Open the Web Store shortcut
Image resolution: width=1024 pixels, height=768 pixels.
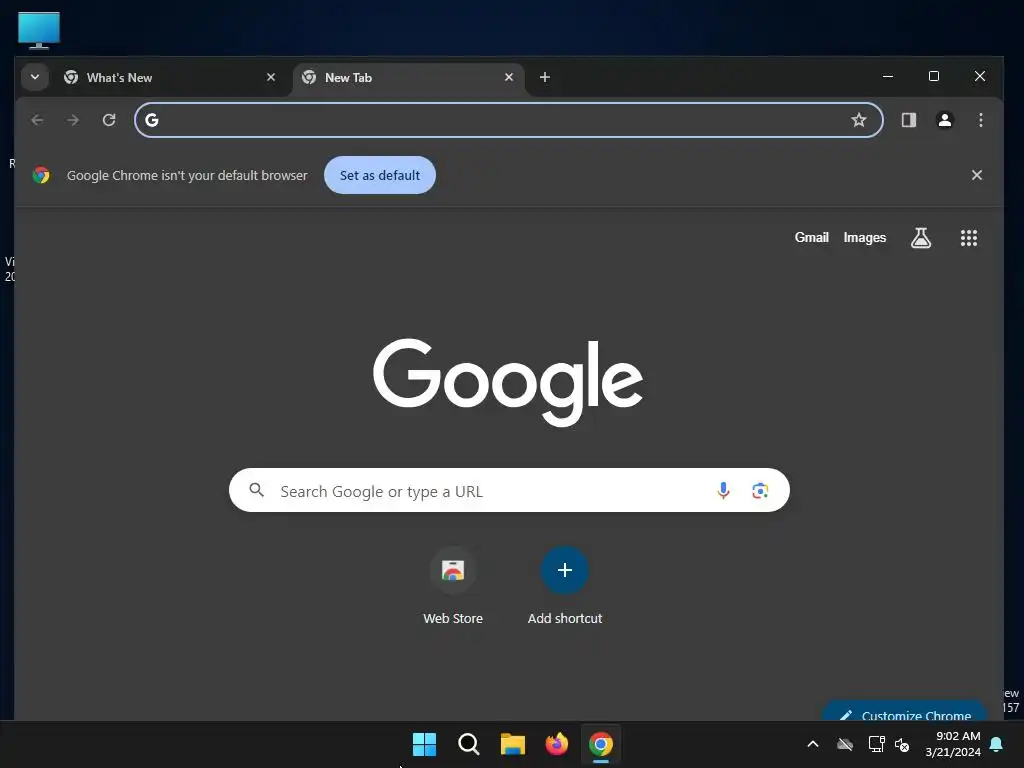coord(453,586)
